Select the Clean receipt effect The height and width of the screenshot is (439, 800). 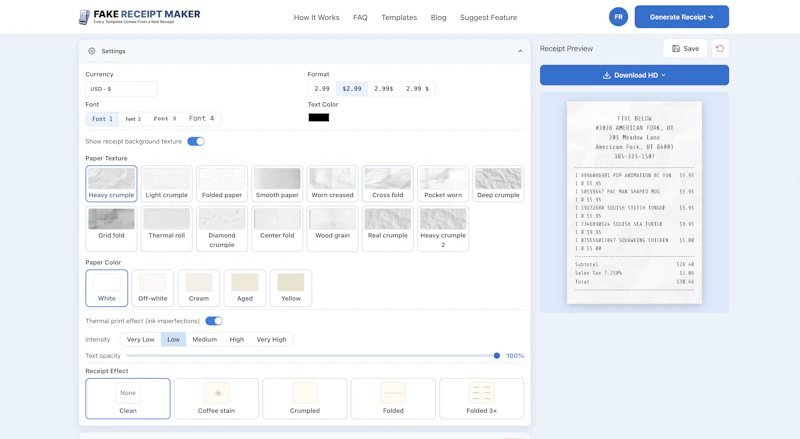[x=128, y=399]
